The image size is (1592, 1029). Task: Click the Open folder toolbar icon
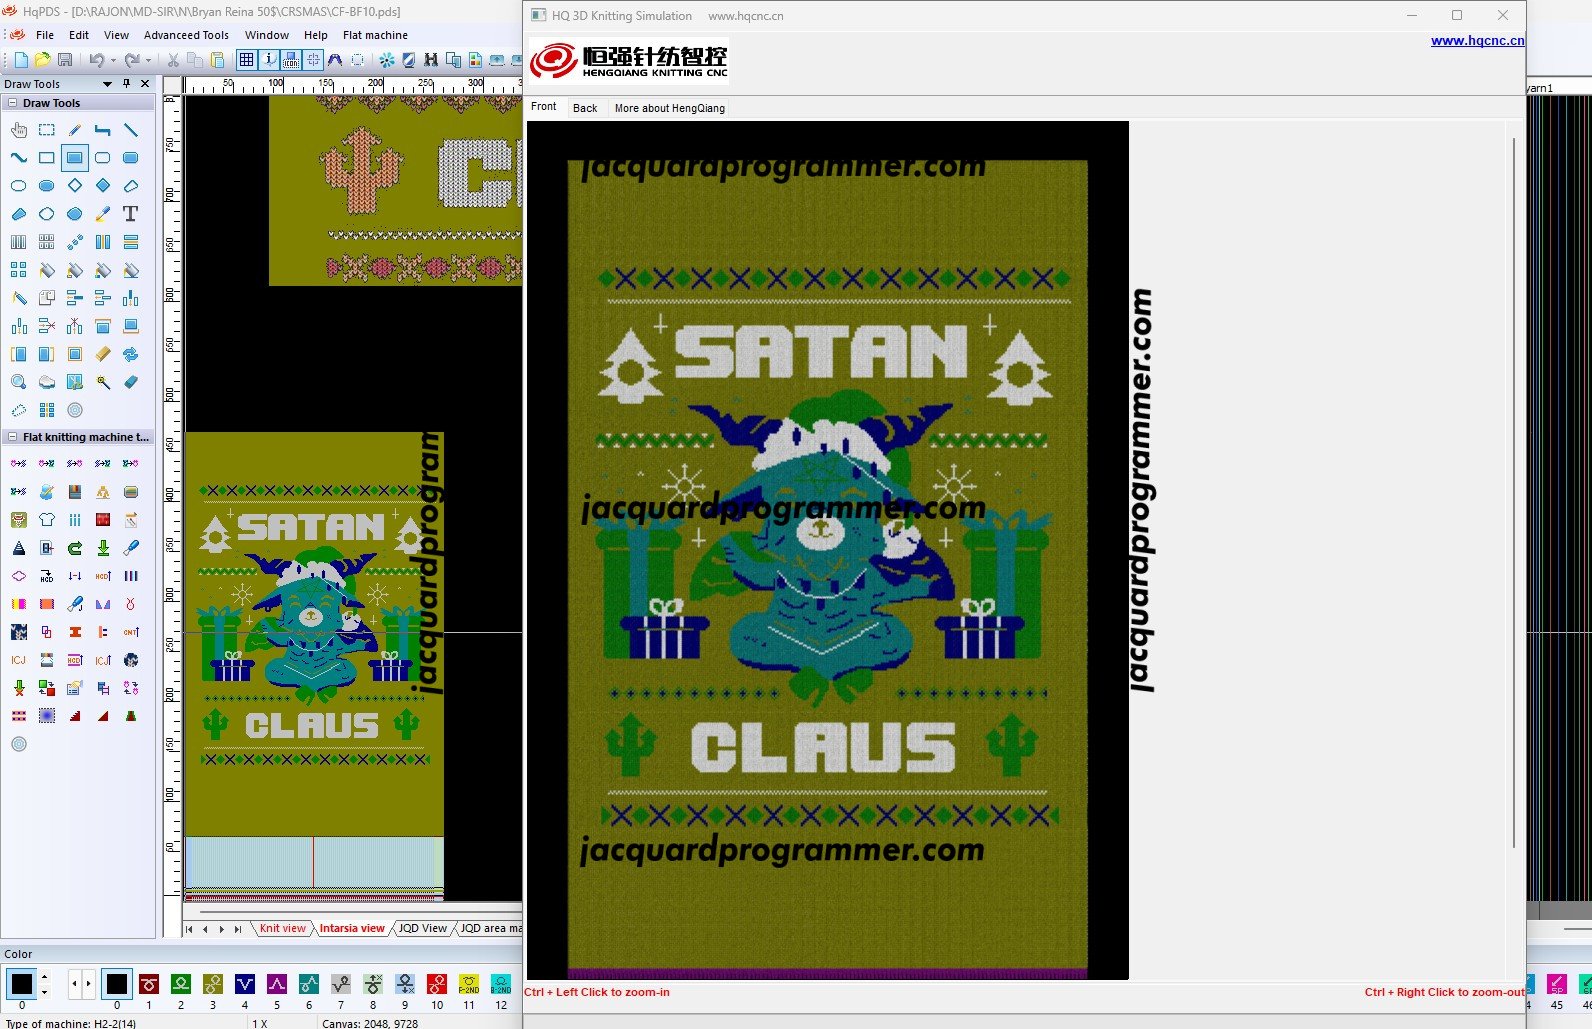[x=42, y=60]
